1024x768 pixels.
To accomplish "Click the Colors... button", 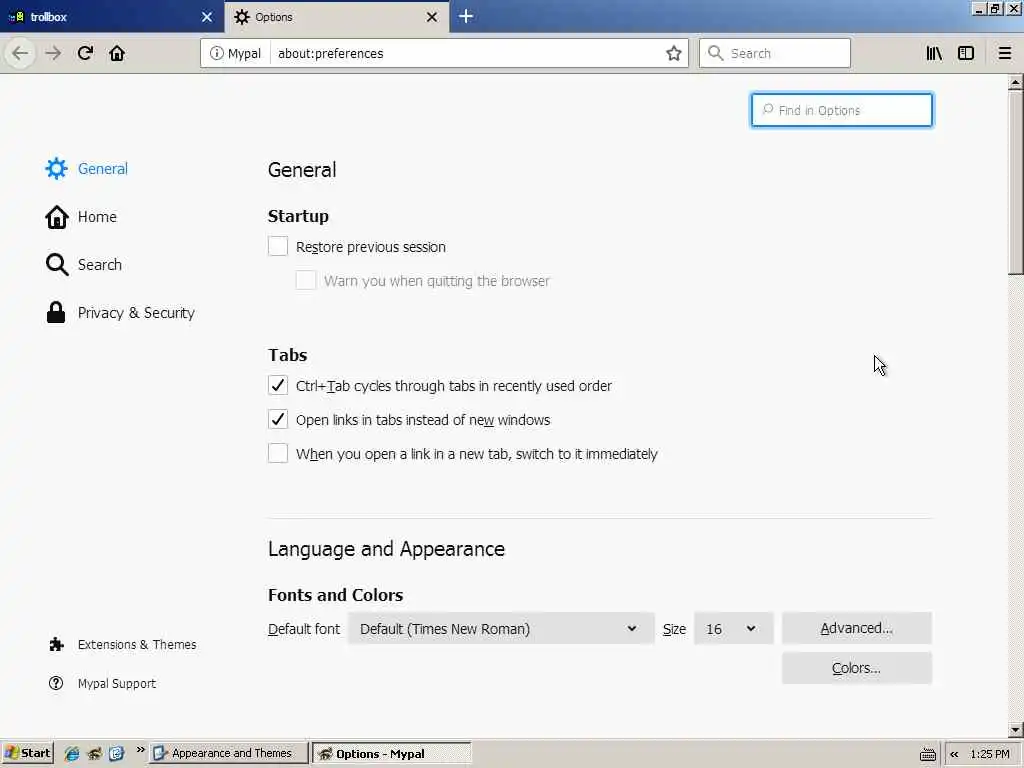I will (x=856, y=668).
